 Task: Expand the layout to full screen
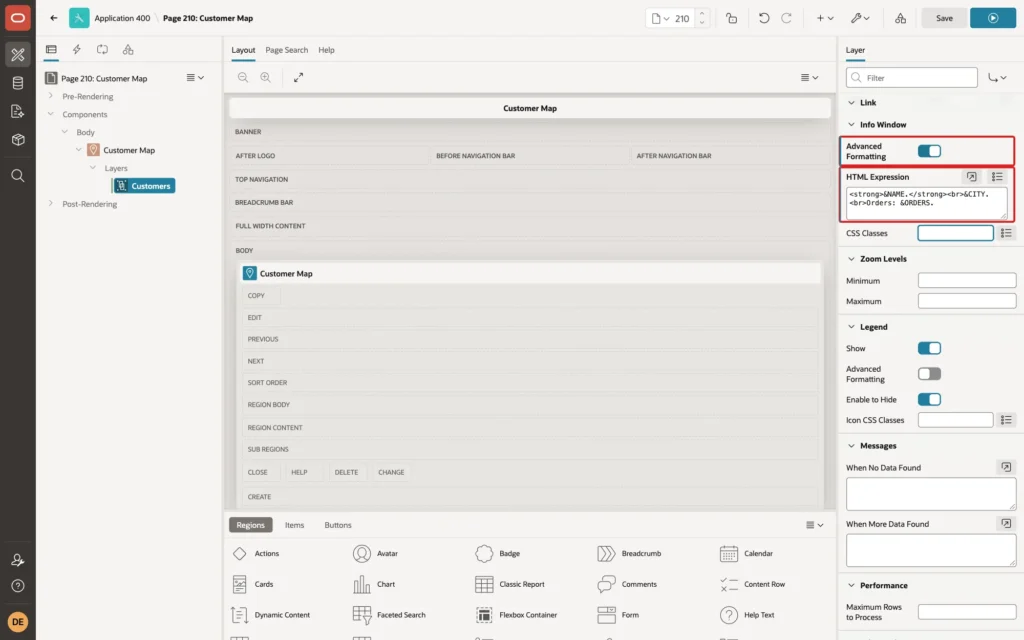click(x=298, y=77)
